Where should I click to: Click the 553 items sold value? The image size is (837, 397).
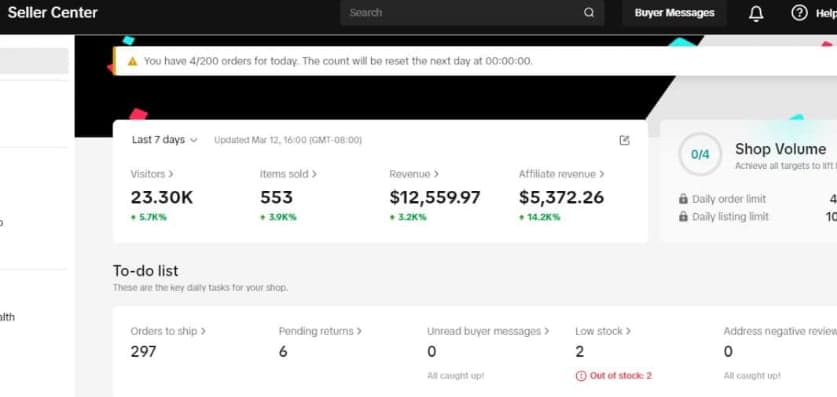[x=277, y=197]
